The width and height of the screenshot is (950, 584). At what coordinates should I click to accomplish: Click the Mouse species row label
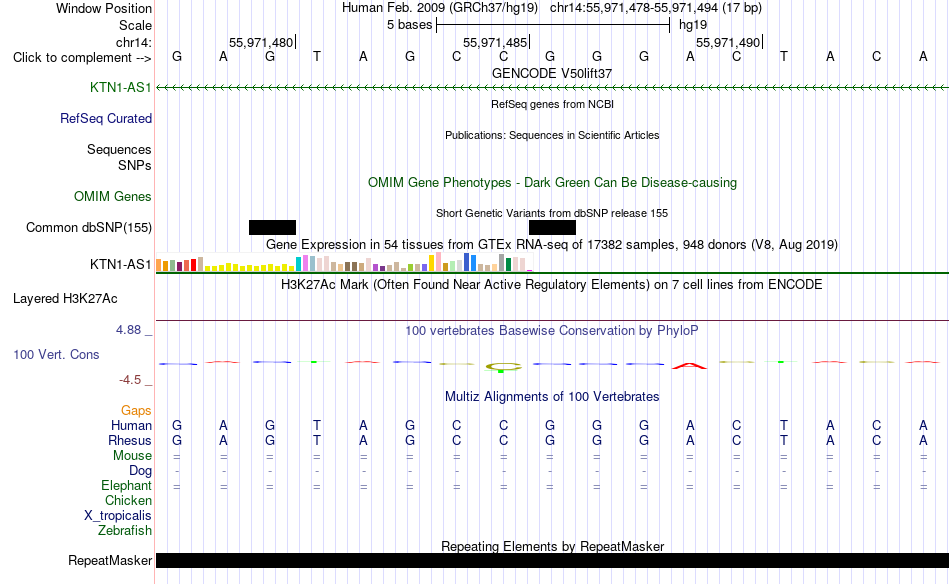click(132, 456)
